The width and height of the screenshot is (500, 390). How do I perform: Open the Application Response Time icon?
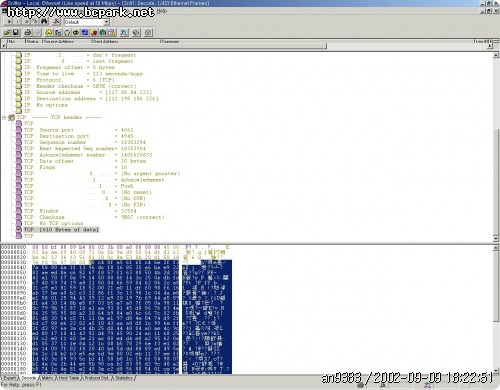76,32
